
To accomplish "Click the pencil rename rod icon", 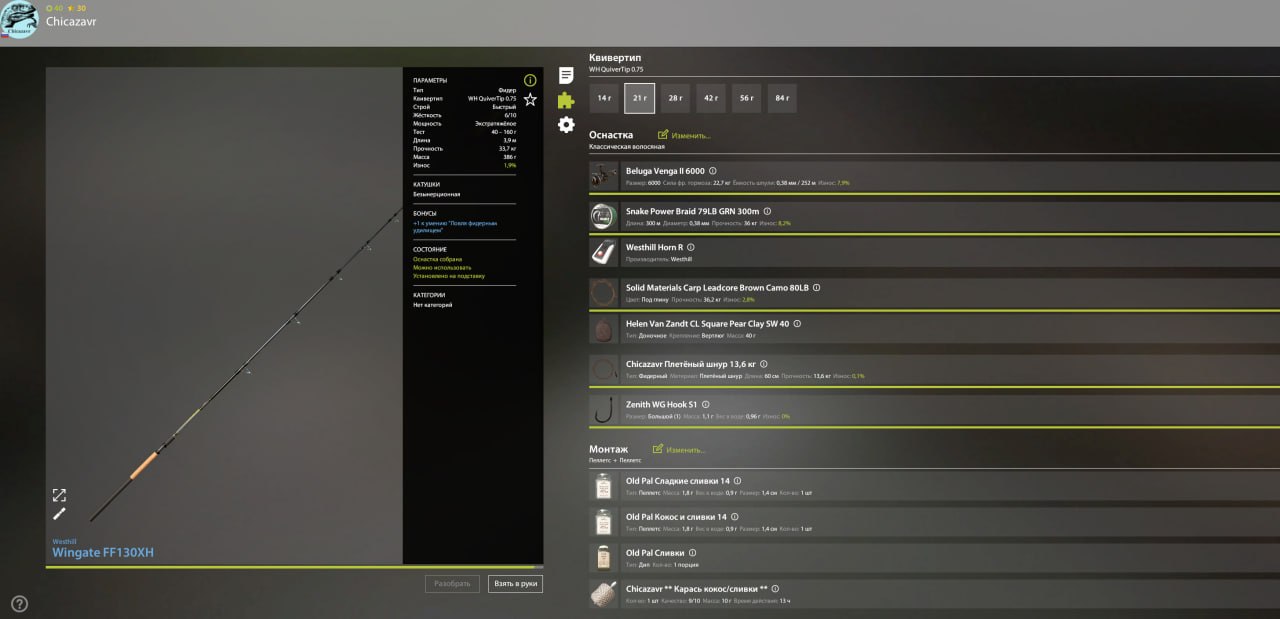I will 59,513.
